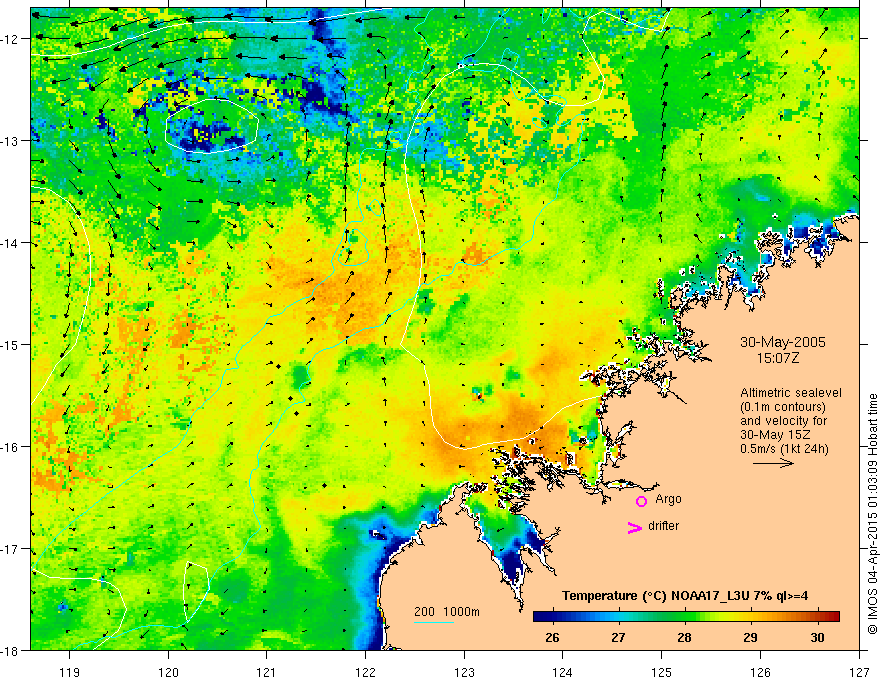Click the '200 1000m' depth label

pyautogui.click(x=447, y=612)
